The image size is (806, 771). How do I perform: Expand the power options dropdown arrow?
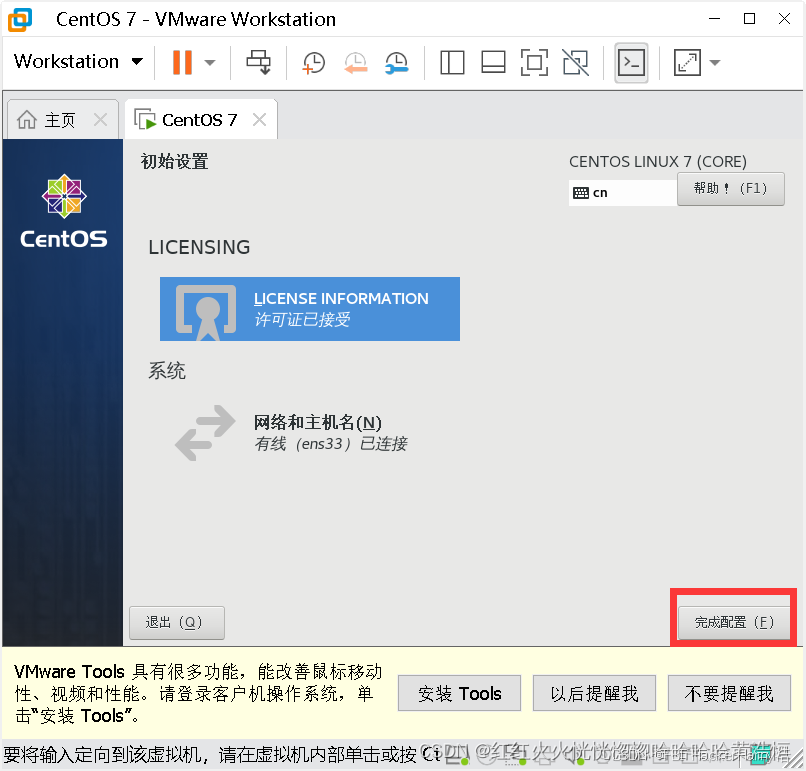[210, 63]
